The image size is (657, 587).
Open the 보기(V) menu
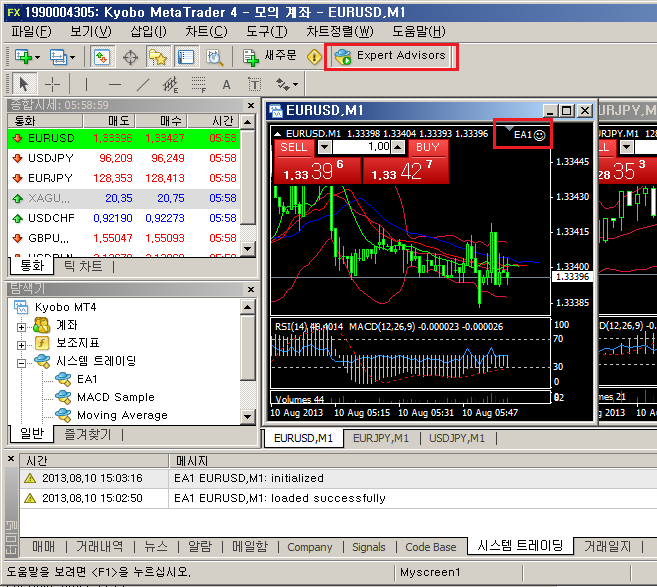pos(91,31)
